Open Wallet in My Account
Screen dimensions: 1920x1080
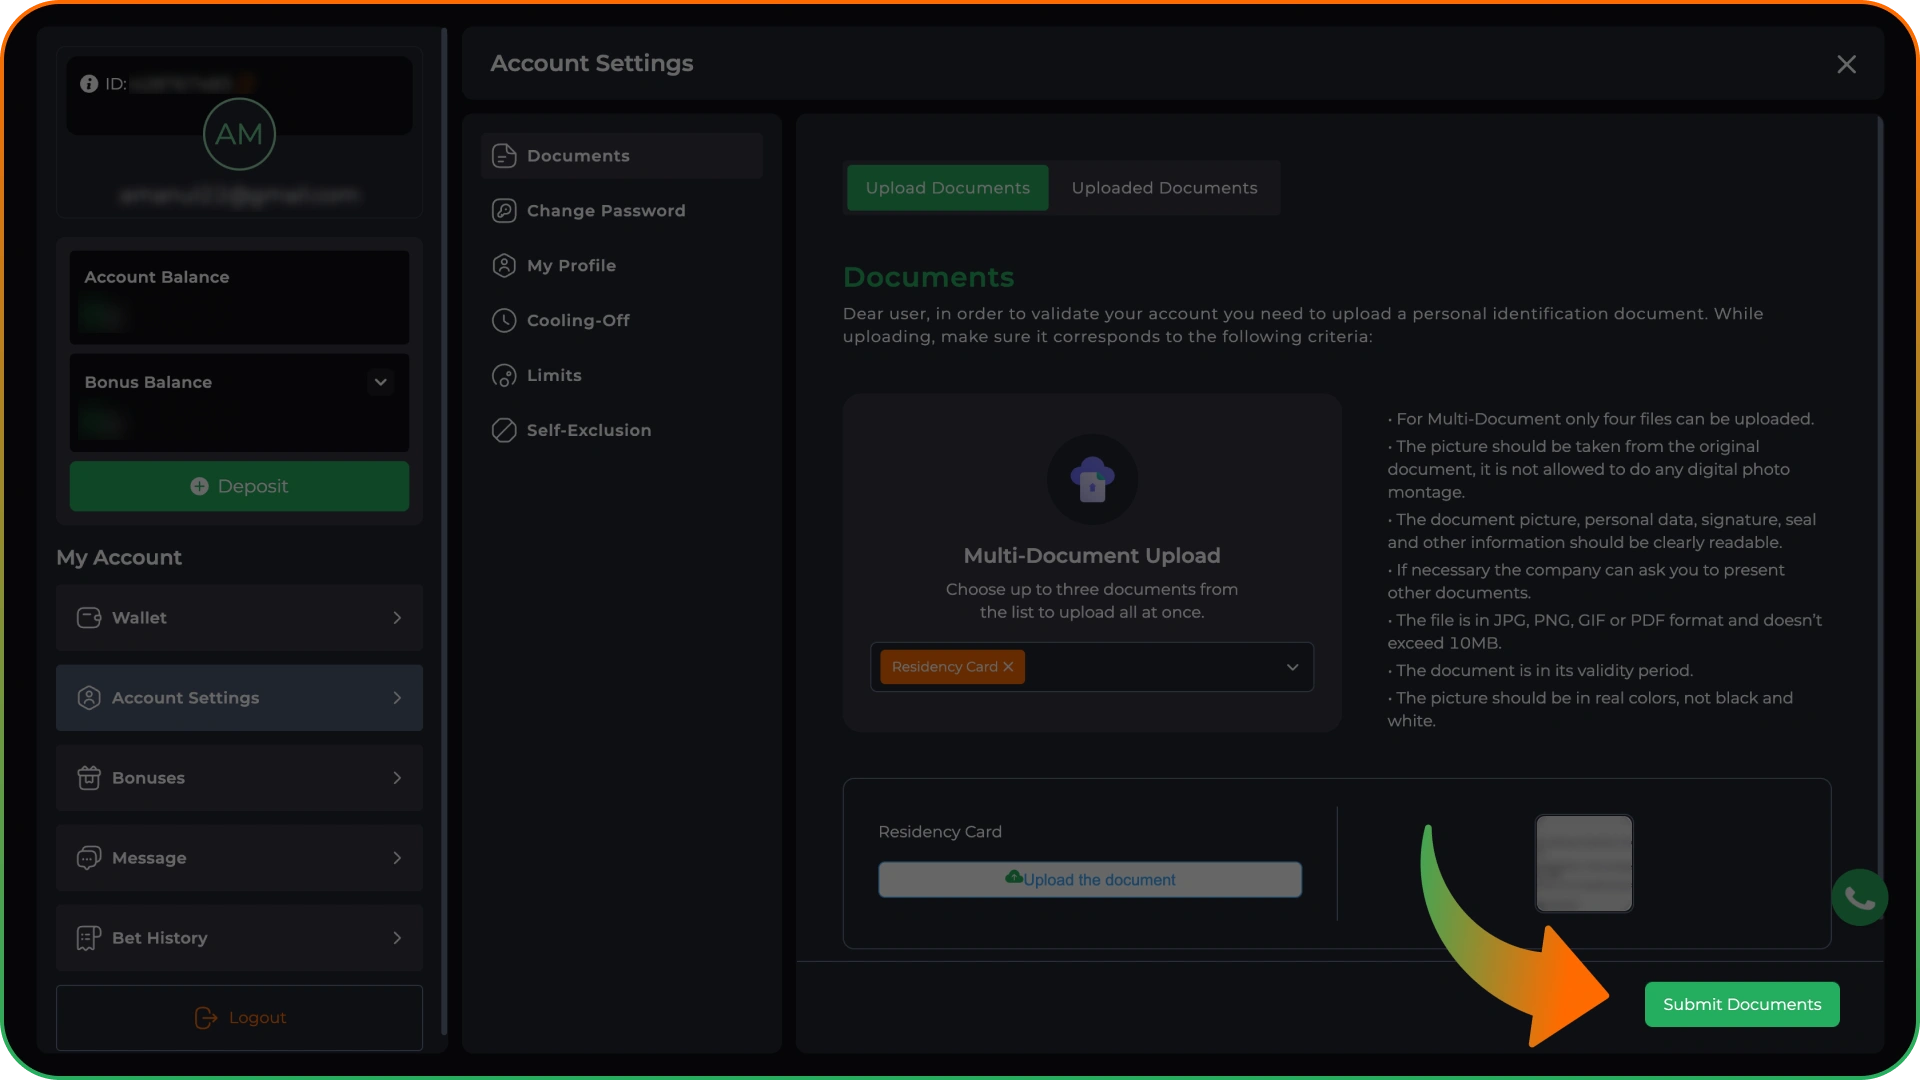[239, 618]
